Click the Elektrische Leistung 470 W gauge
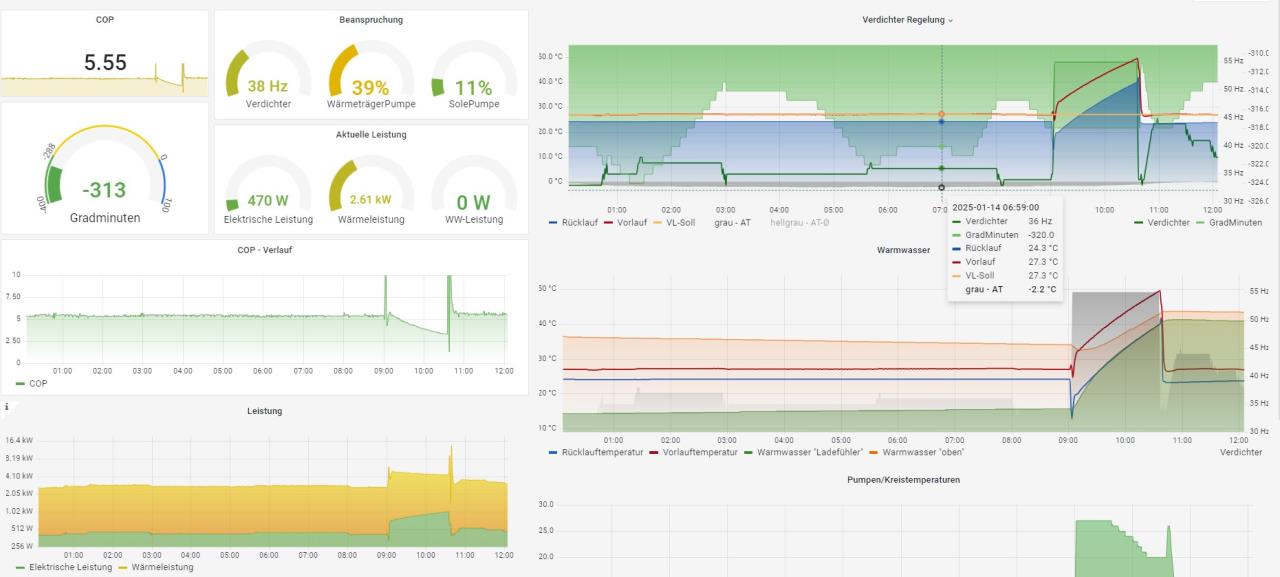The height and width of the screenshot is (577, 1280). 269,193
